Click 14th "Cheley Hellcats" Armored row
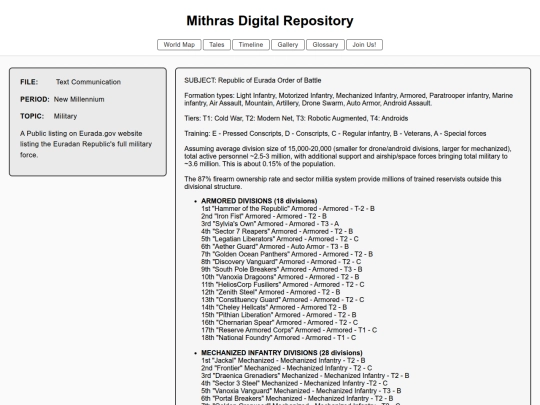The image size is (540, 405). point(274,307)
